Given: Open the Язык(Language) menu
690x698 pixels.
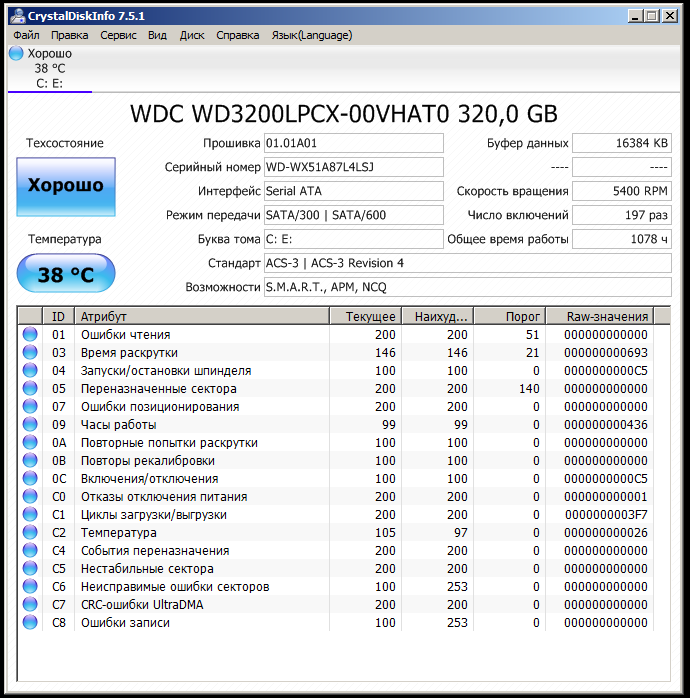Looking at the screenshot, I should click(x=312, y=35).
